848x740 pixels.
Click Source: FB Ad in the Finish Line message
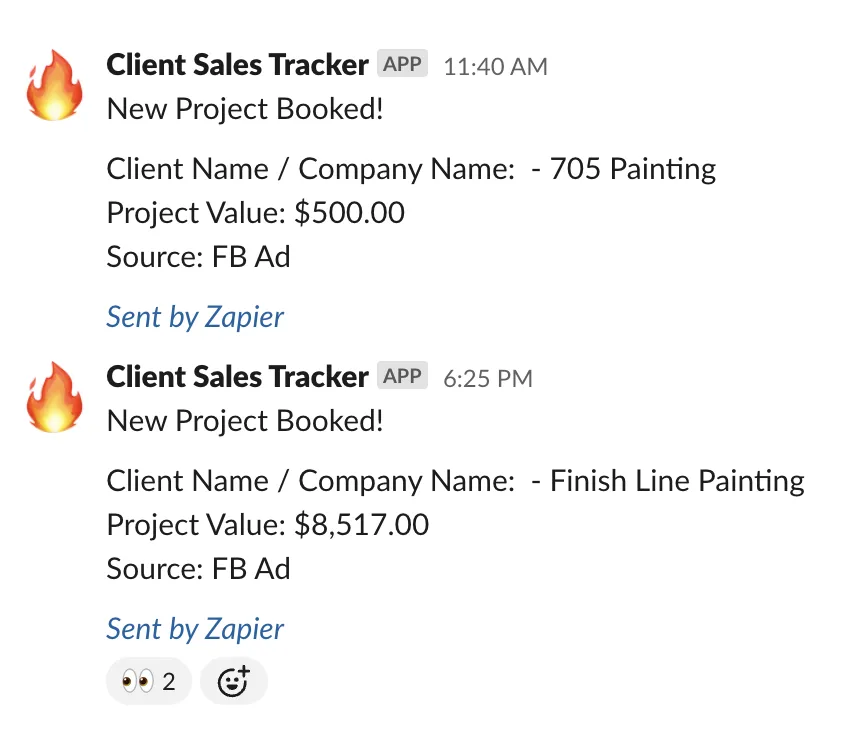[x=198, y=569]
